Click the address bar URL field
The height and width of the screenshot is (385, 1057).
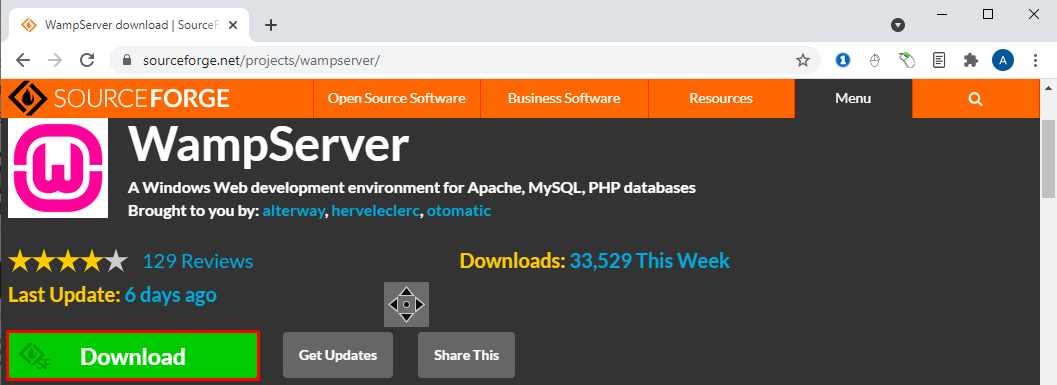click(x=465, y=61)
